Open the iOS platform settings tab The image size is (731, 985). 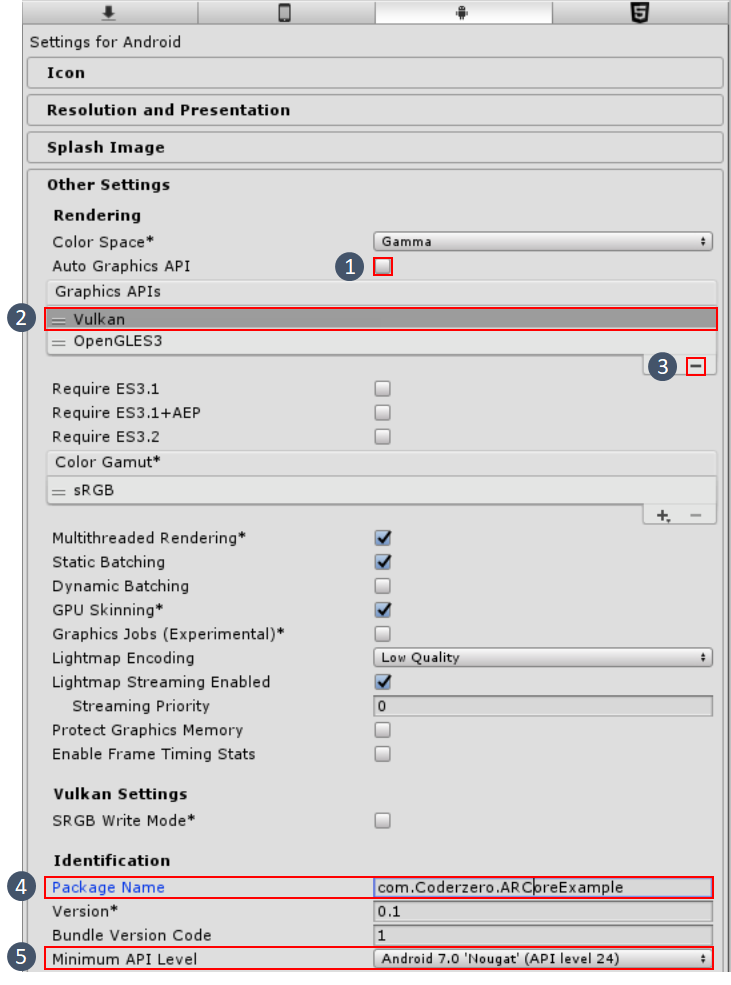tap(287, 12)
